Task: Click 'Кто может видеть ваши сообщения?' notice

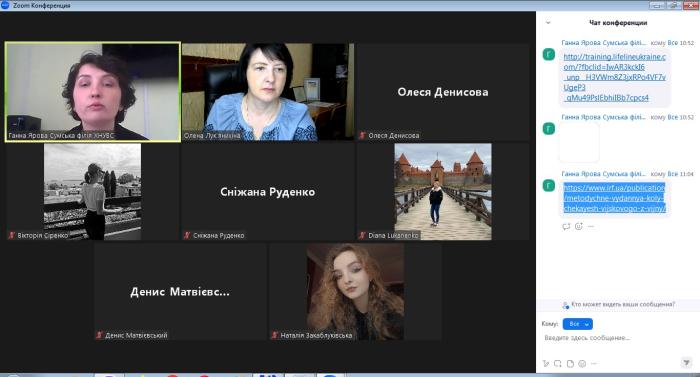Action: [619, 305]
